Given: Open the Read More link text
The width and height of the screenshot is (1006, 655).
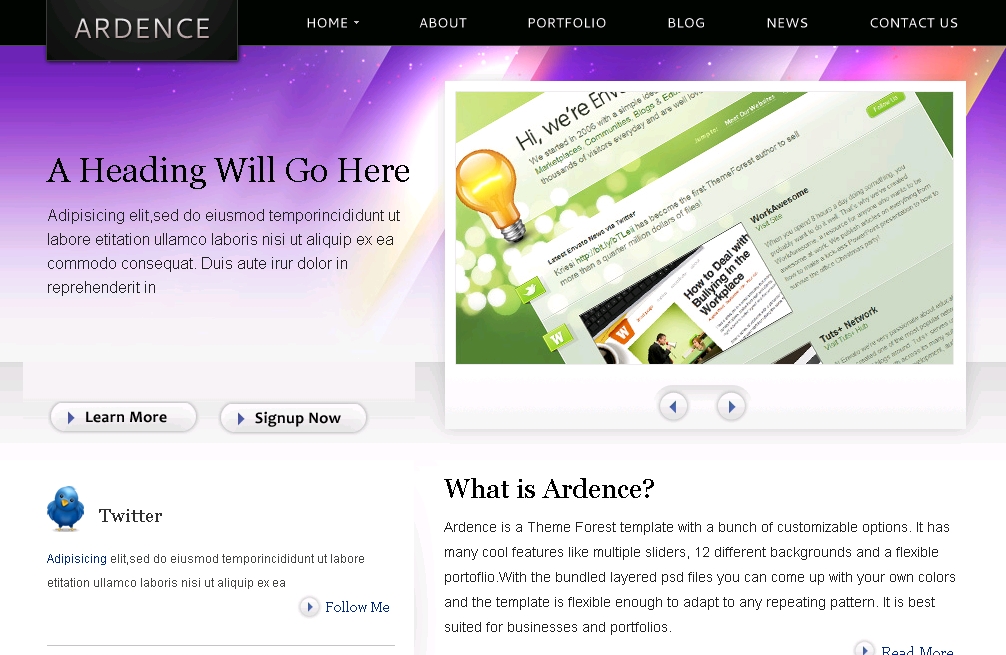Looking at the screenshot, I should point(917,650).
